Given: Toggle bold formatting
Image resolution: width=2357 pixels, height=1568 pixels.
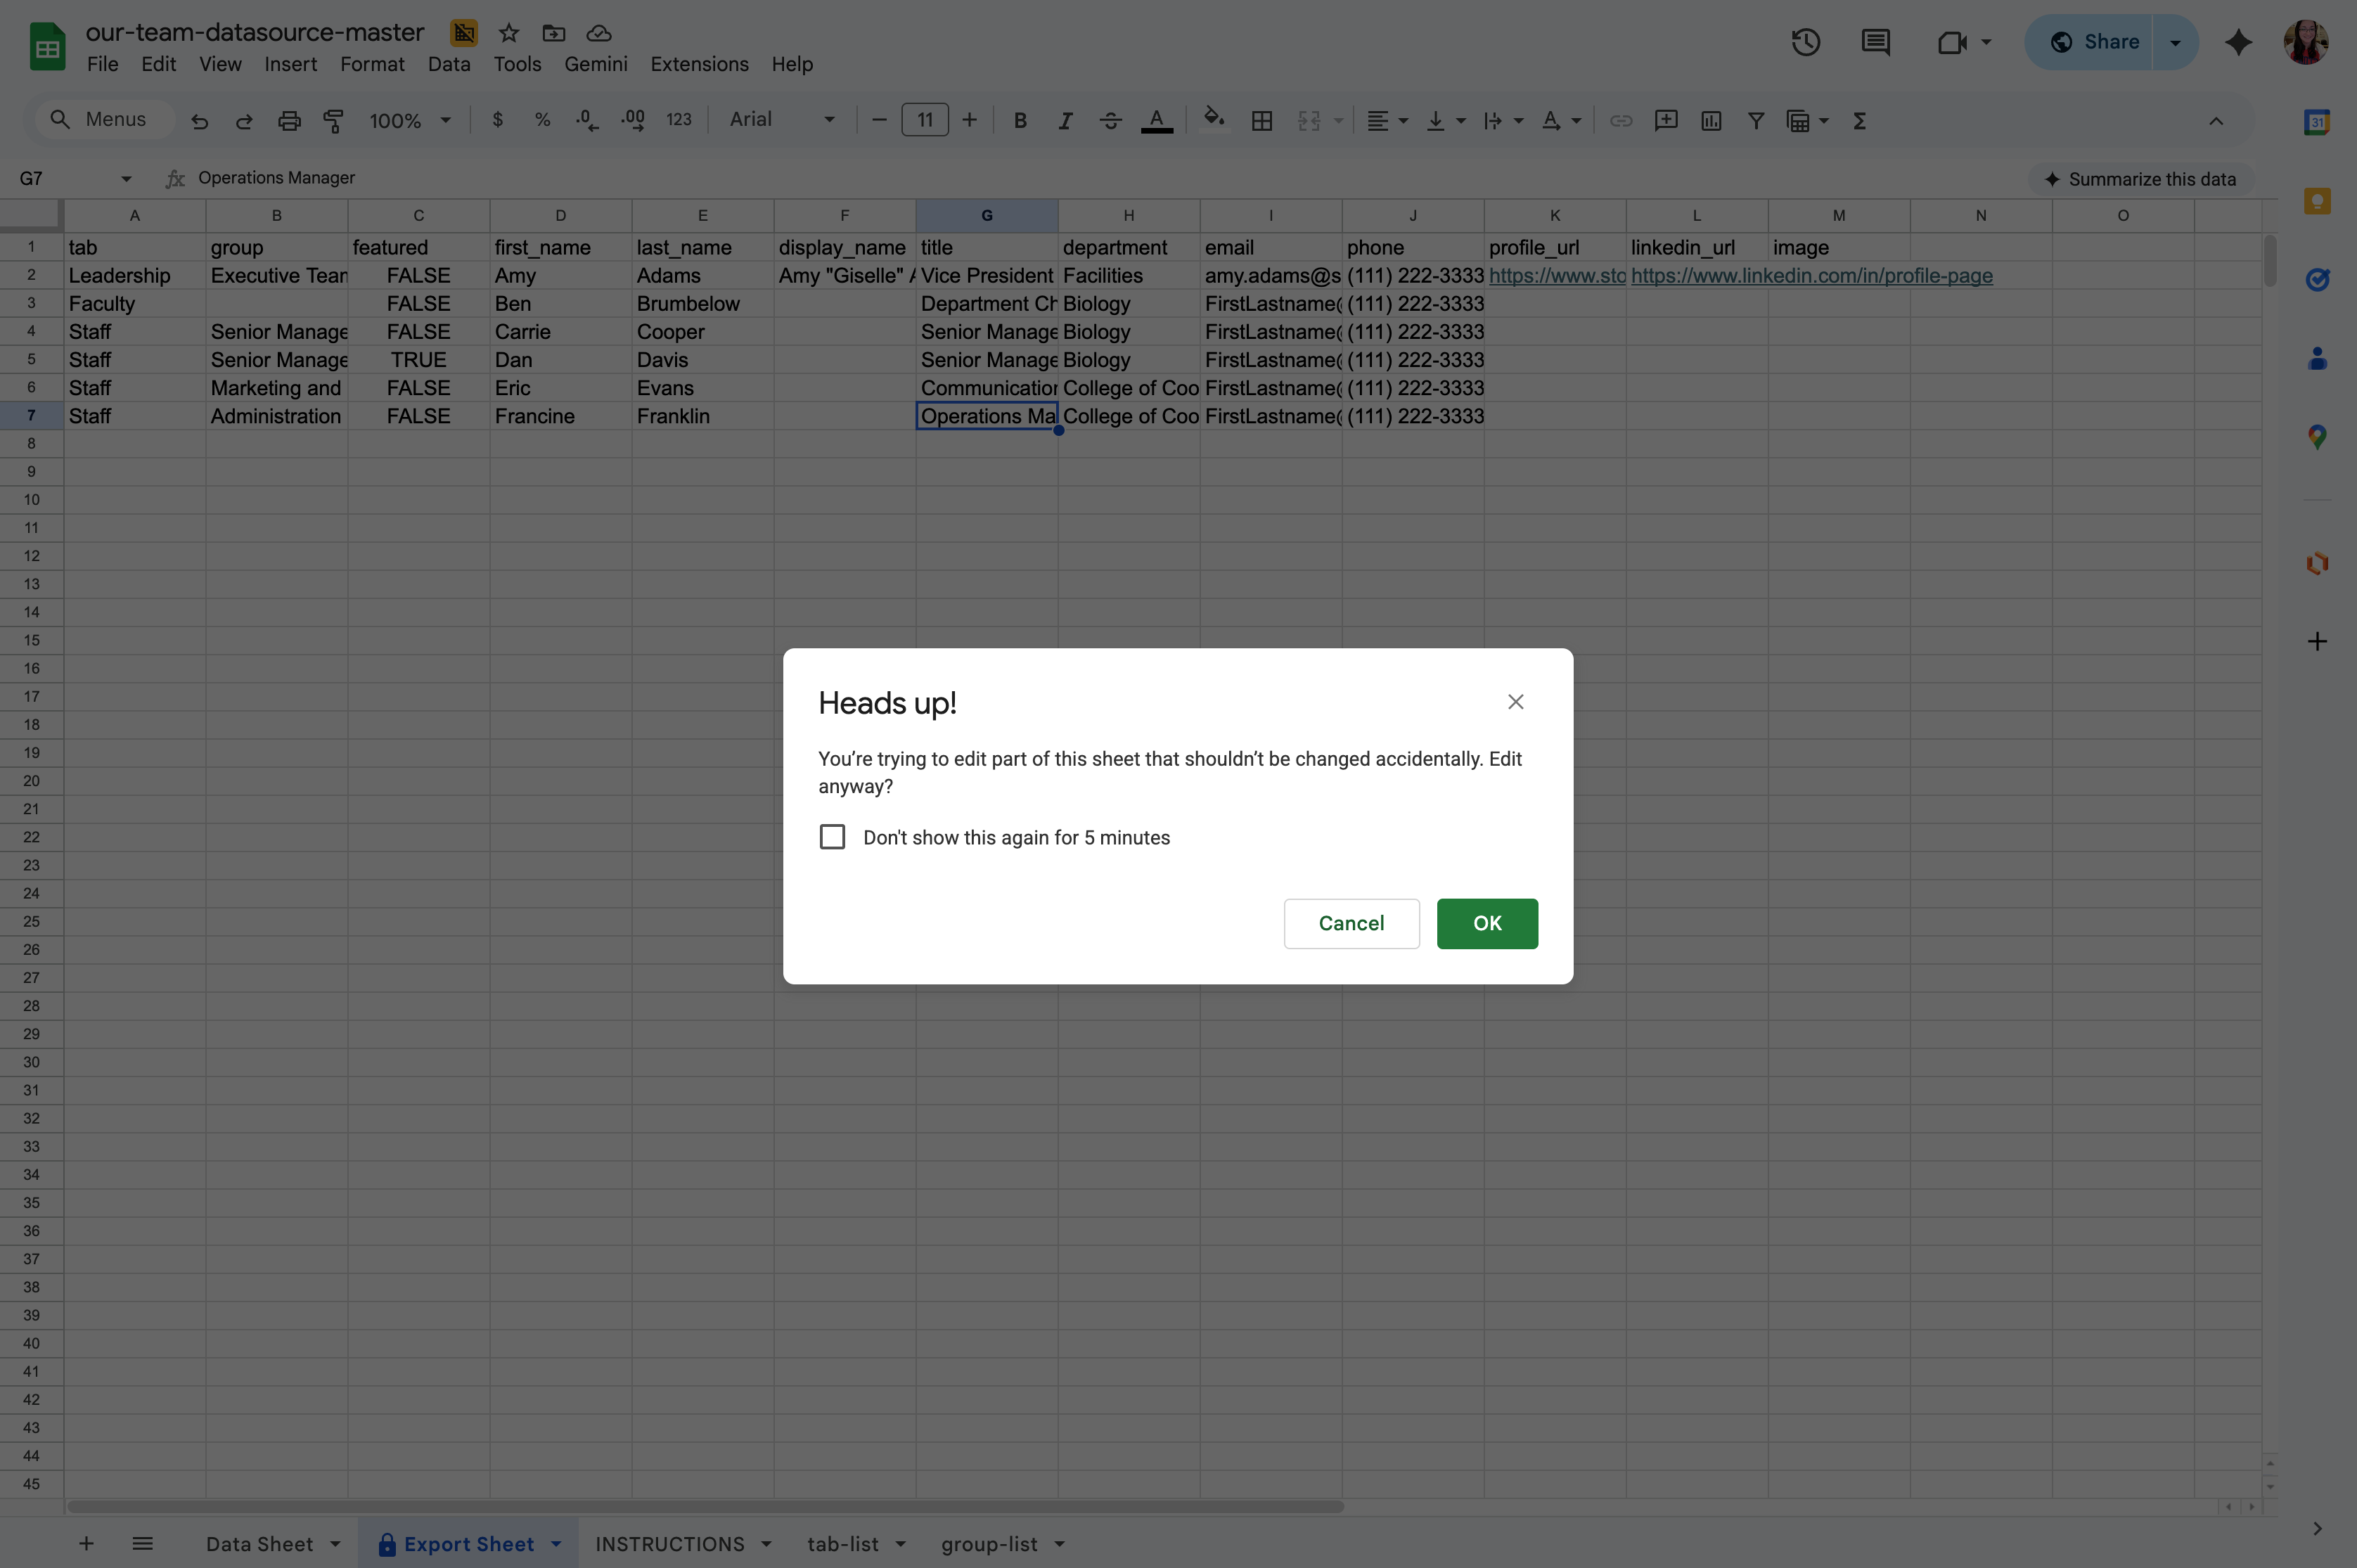Looking at the screenshot, I should 1020,121.
